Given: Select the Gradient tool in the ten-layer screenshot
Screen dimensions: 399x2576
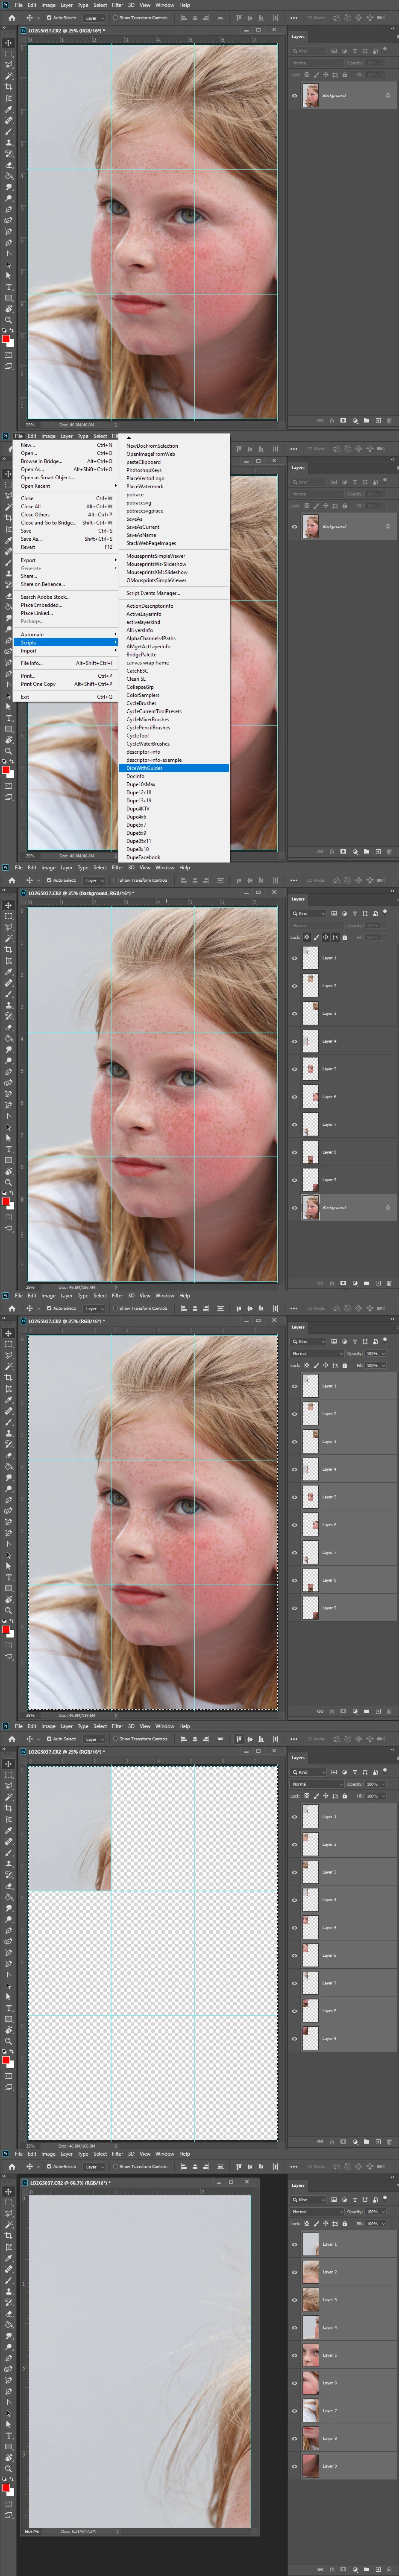Looking at the screenshot, I should point(8,1038).
